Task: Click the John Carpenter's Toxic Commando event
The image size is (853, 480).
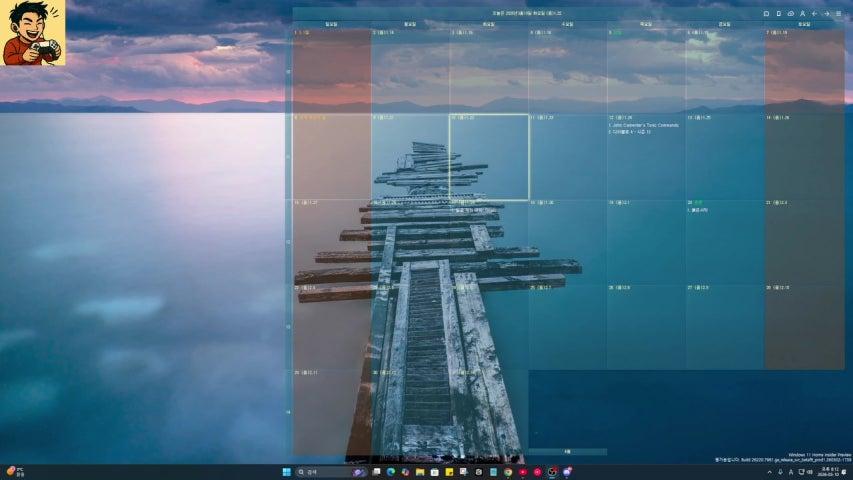Action: 644,125
